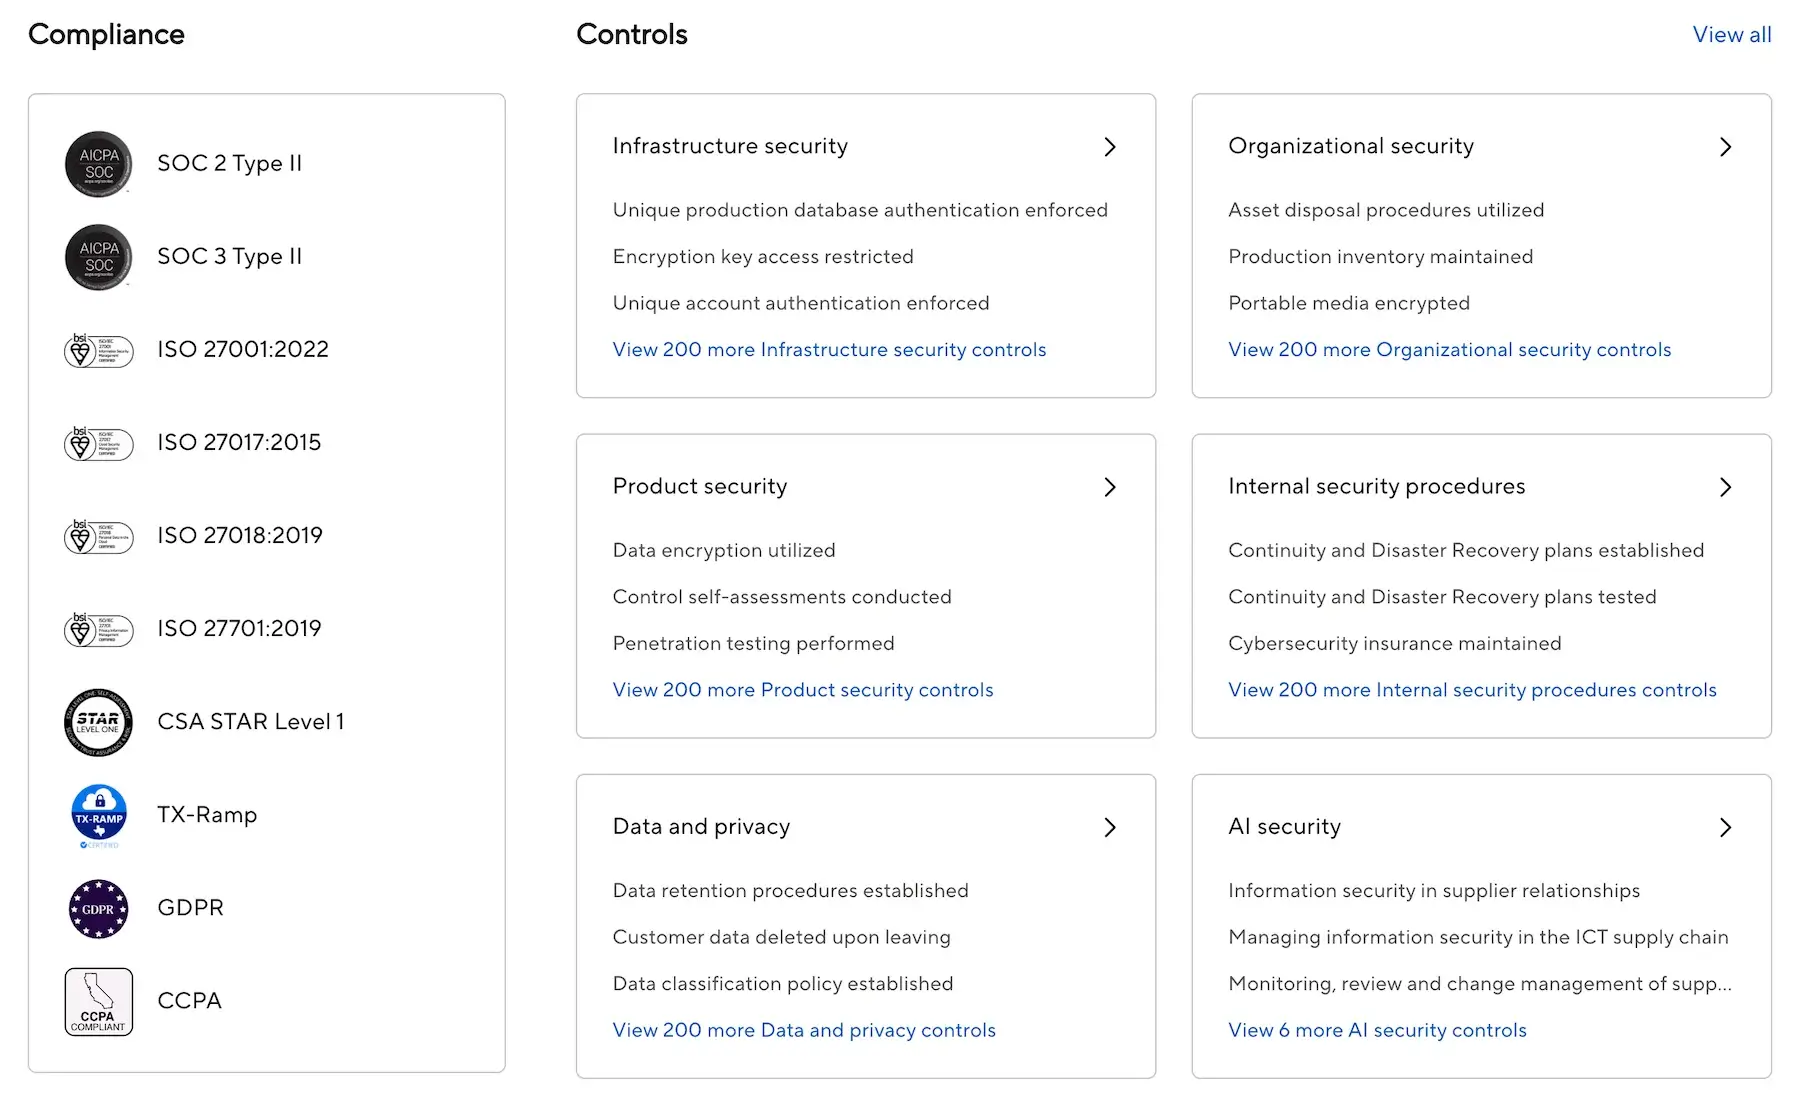Click the TX-RAMP certified cloud icon

(x=99, y=815)
